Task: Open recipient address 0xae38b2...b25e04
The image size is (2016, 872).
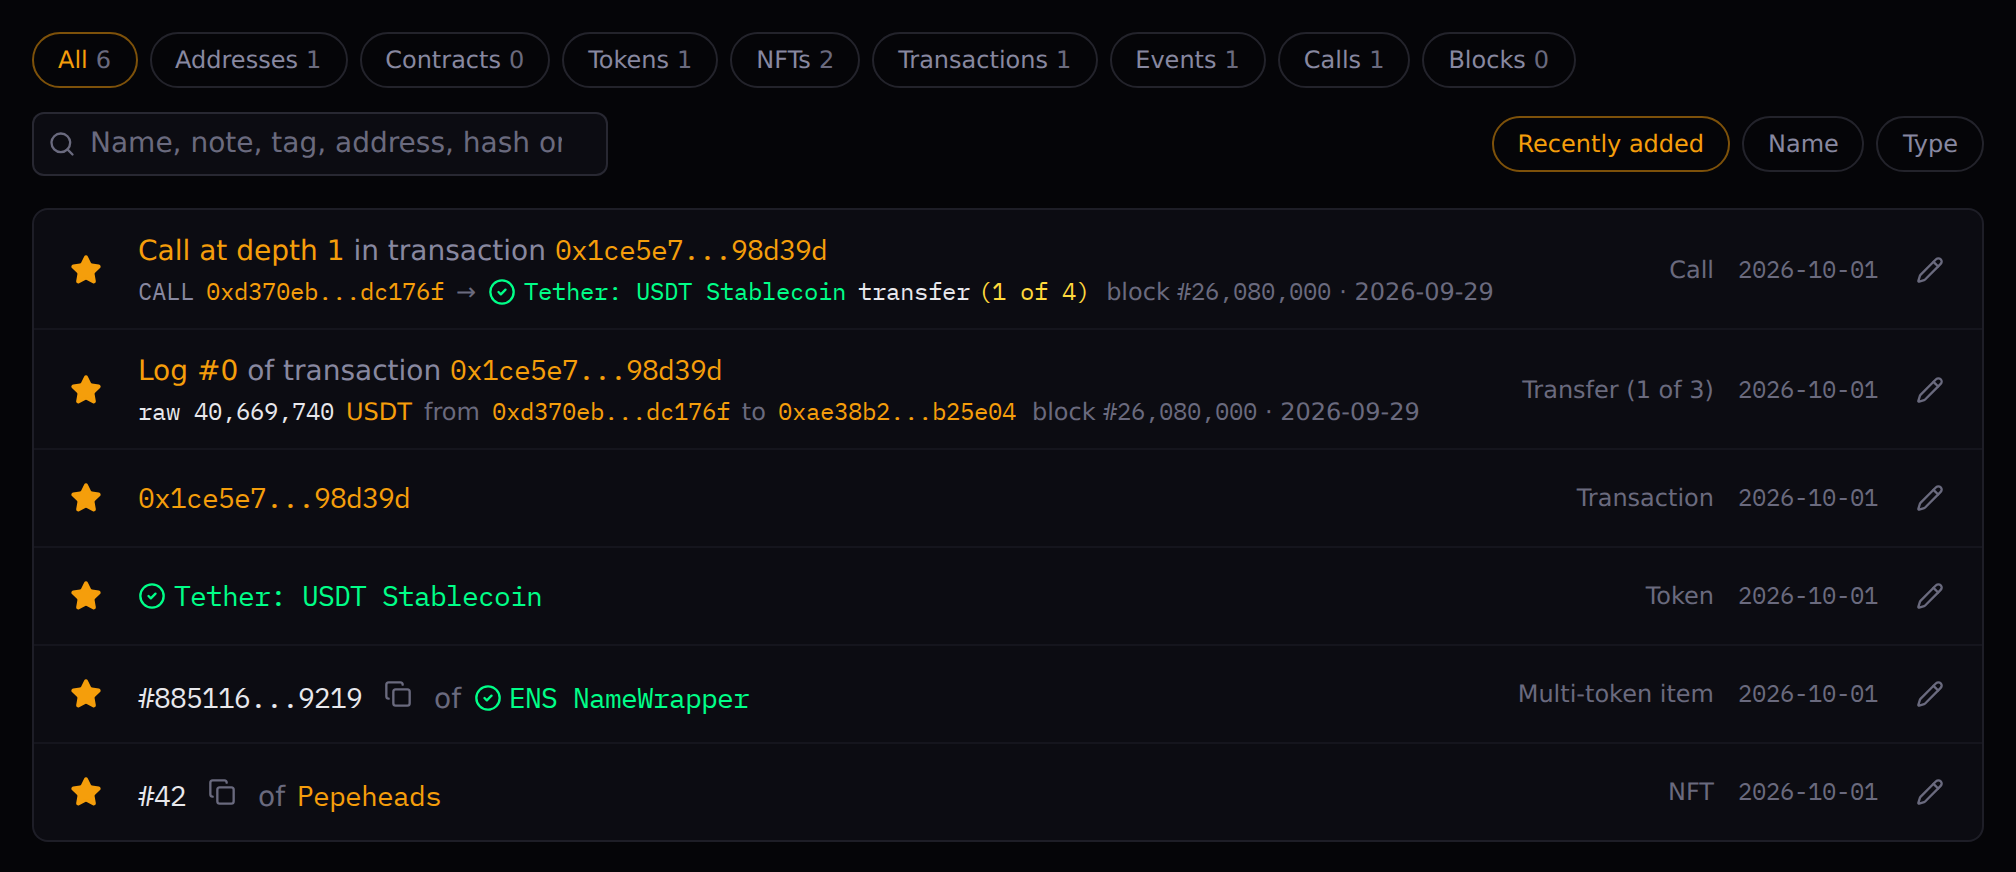Action: click(x=897, y=412)
